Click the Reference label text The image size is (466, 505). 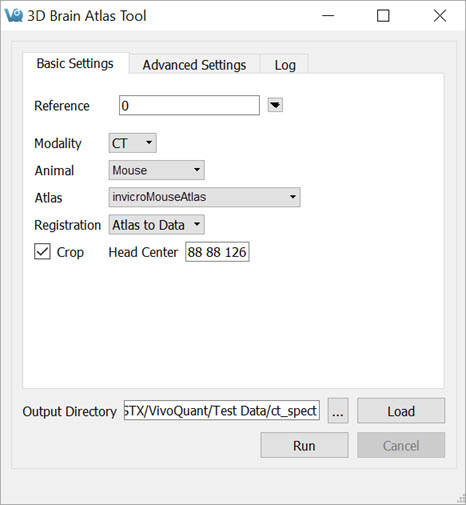click(x=62, y=106)
